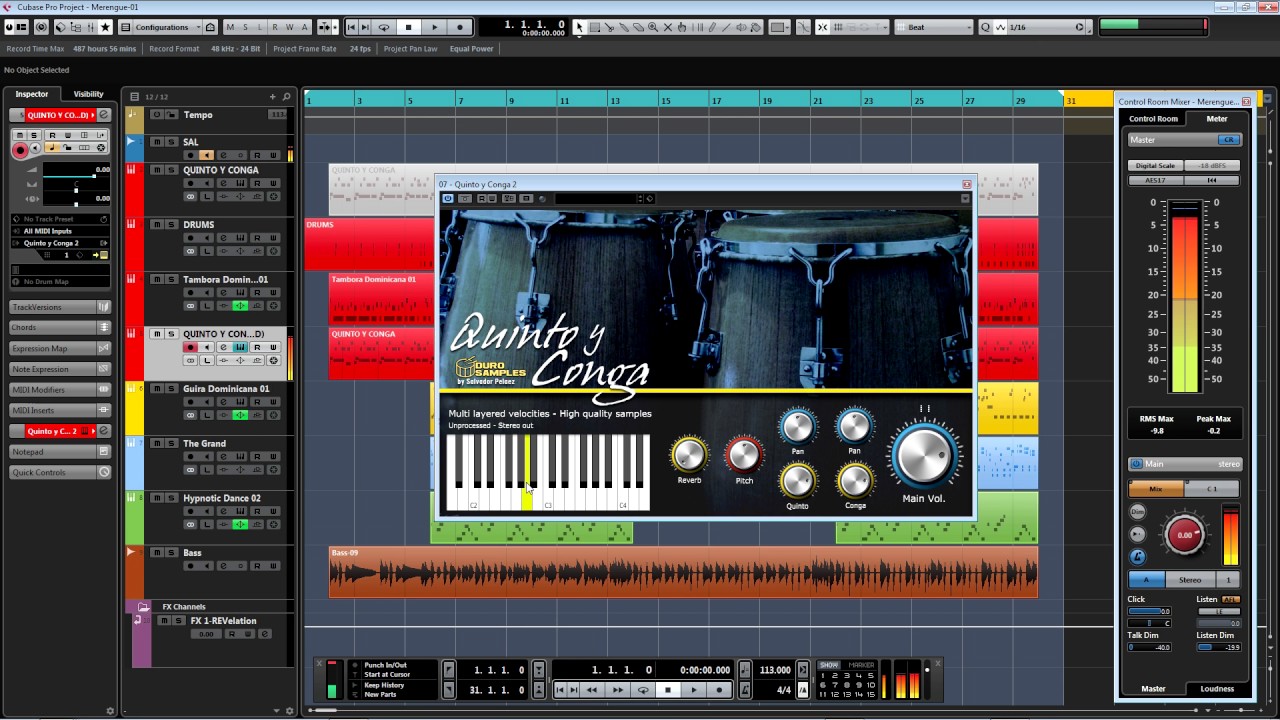
Task: Expand the Quick Controls section
Action: tap(60, 472)
